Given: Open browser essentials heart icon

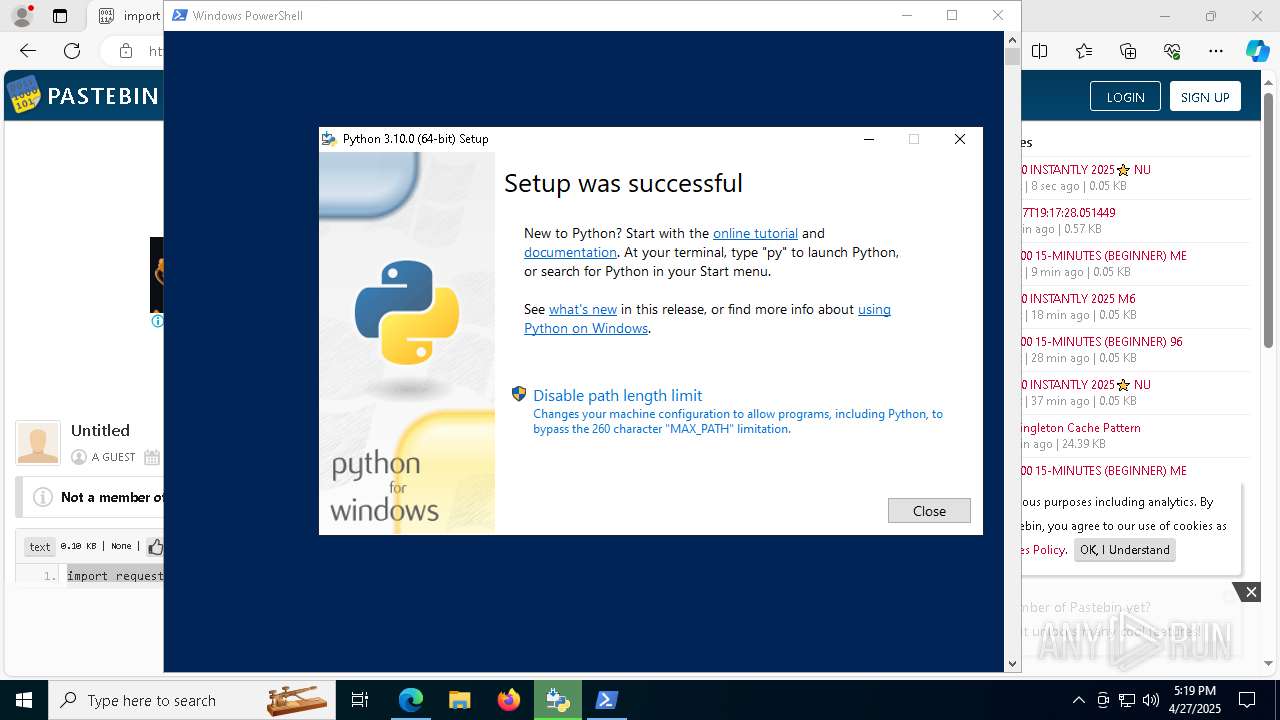Looking at the screenshot, I should [x=1172, y=51].
